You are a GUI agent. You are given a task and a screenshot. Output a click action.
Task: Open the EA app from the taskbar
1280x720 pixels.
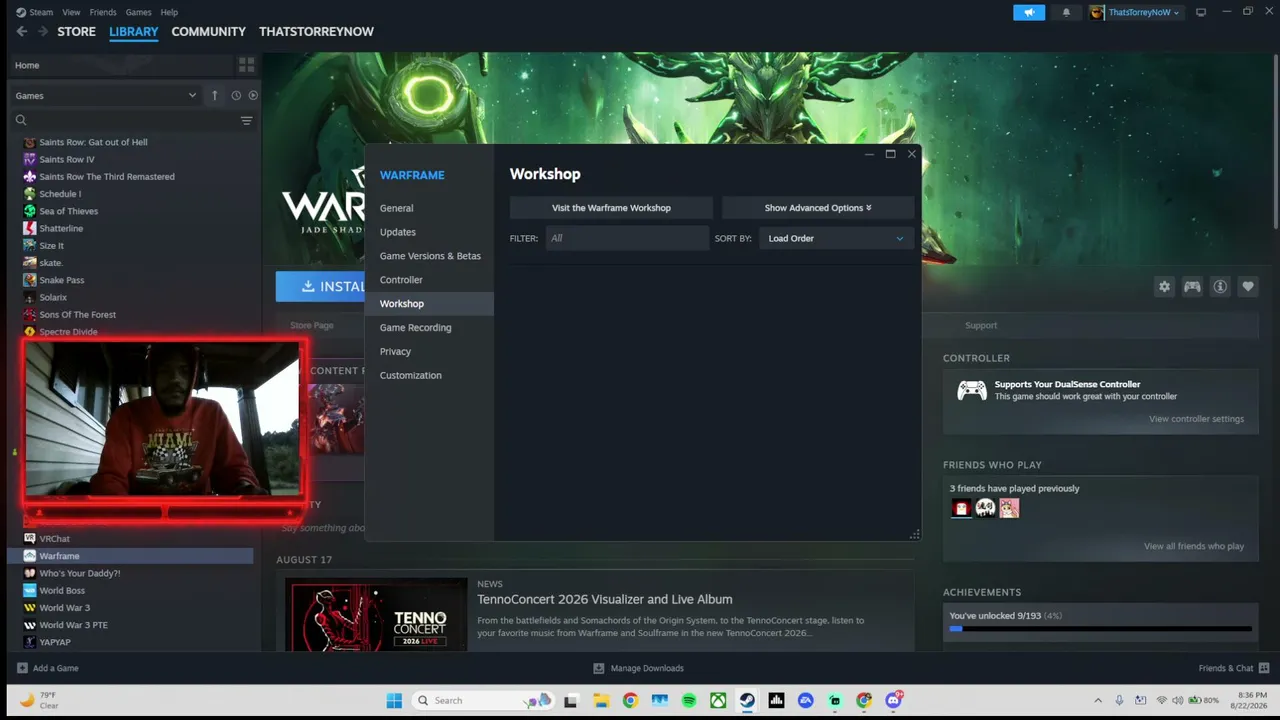[x=806, y=700]
